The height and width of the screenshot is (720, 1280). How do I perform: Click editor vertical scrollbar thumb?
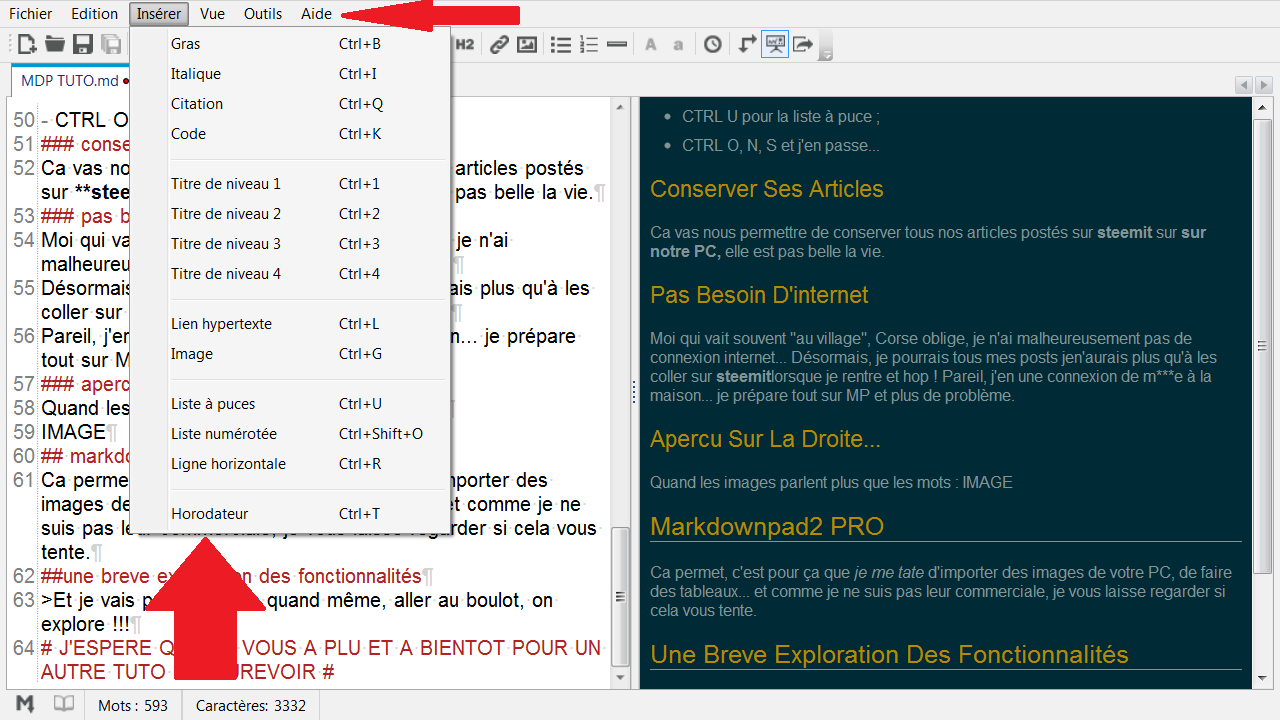[x=621, y=597]
